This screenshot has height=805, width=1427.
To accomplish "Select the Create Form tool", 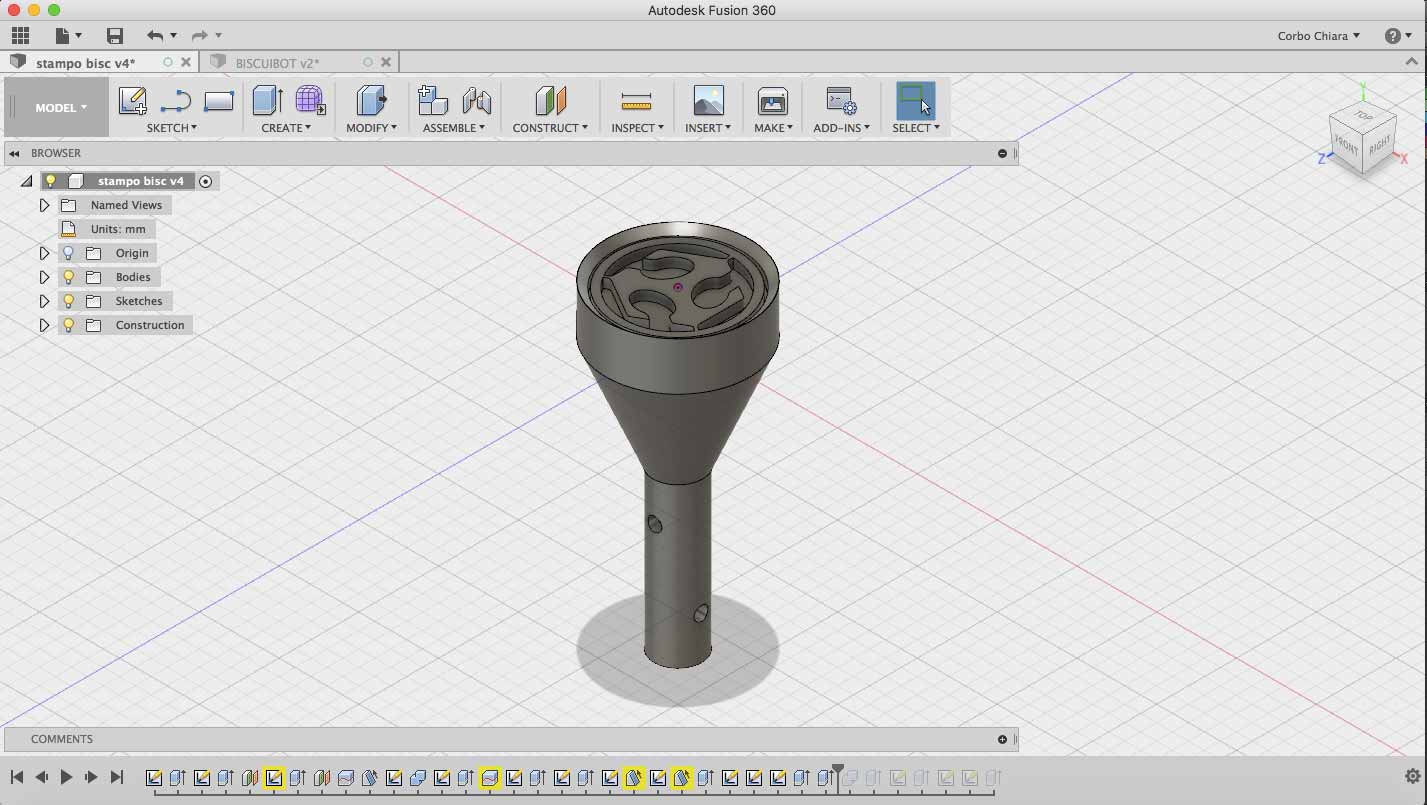I will tap(310, 101).
